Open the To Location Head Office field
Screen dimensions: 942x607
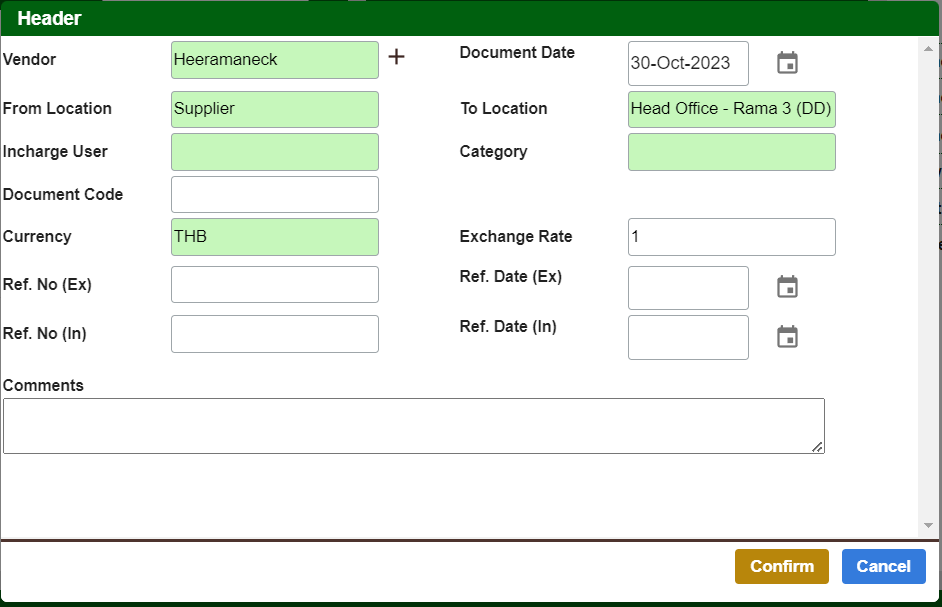(731, 109)
